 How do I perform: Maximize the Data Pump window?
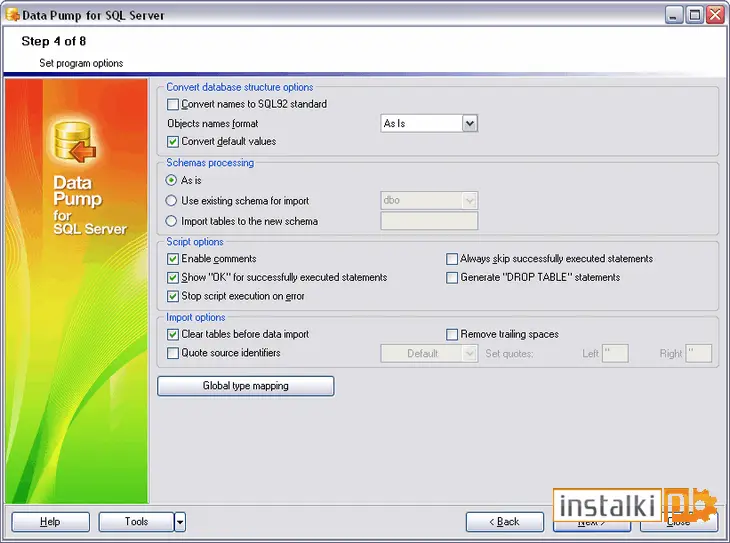tap(695, 15)
